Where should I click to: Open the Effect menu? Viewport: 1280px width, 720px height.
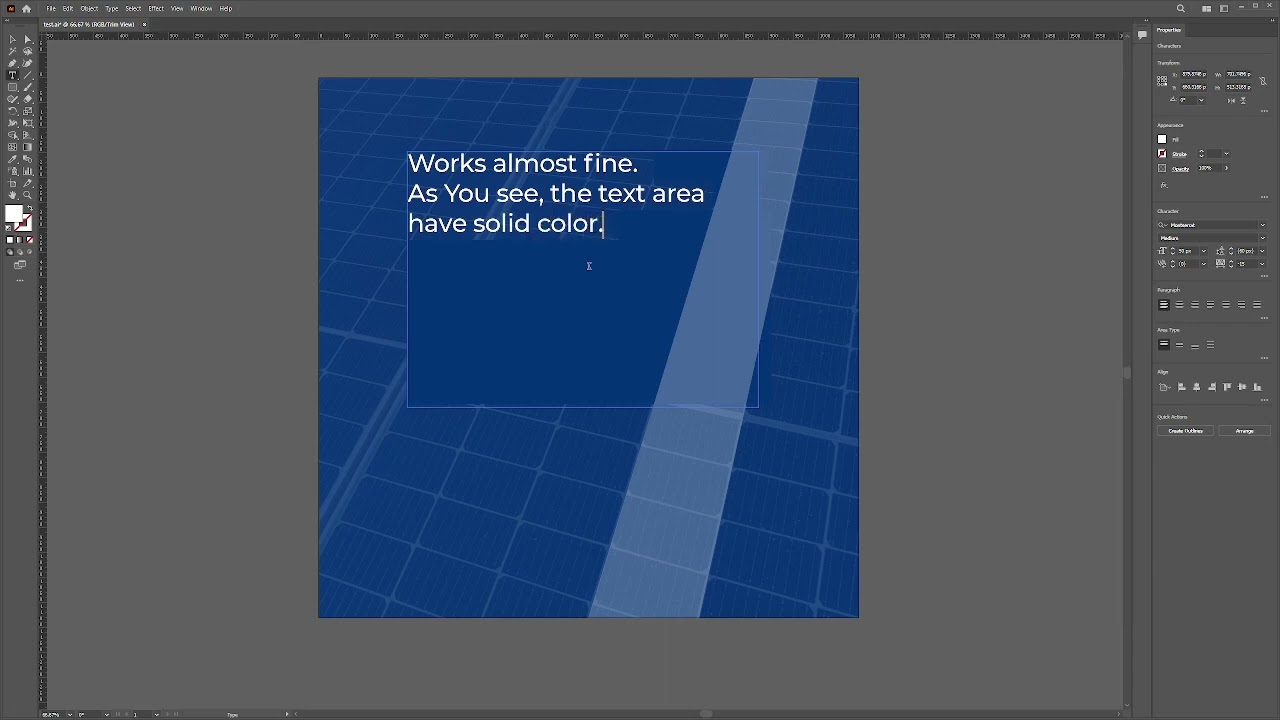click(156, 9)
